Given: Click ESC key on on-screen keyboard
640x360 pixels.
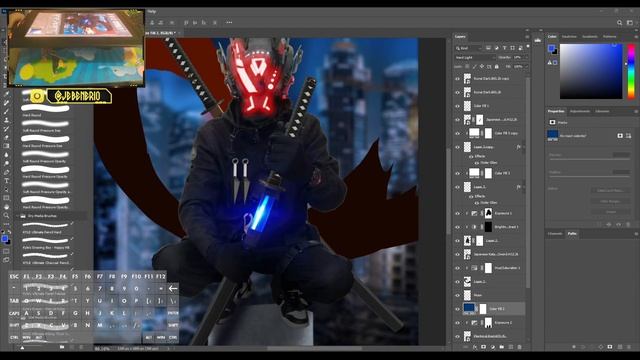Looking at the screenshot, I should [x=14, y=277].
